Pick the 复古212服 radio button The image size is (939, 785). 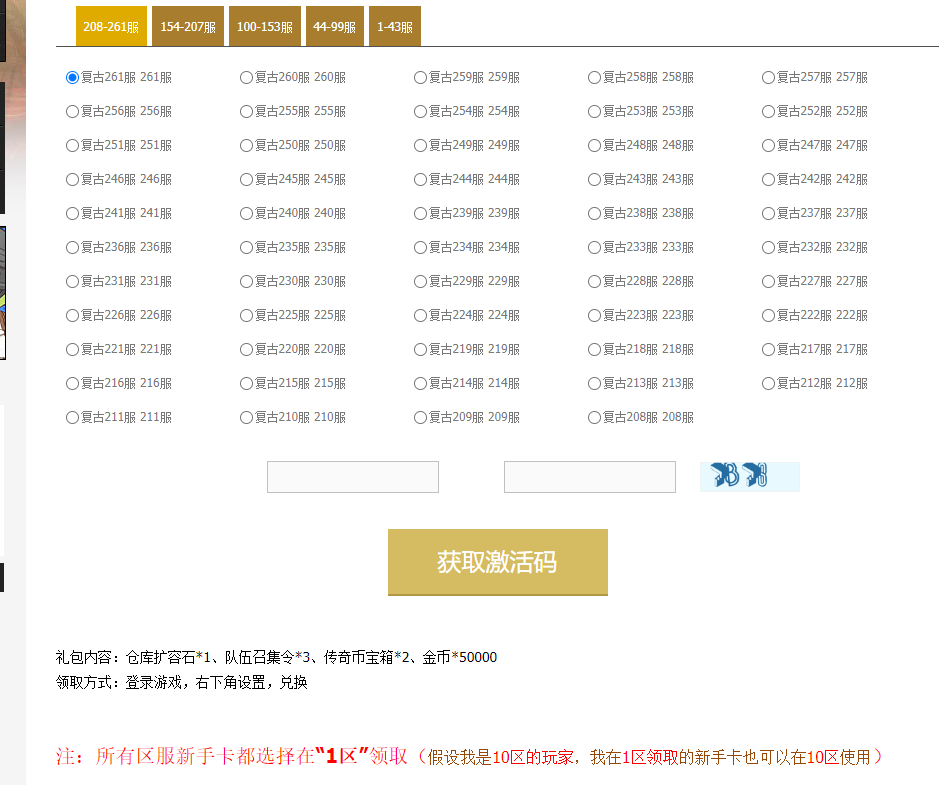pyautogui.click(x=768, y=384)
